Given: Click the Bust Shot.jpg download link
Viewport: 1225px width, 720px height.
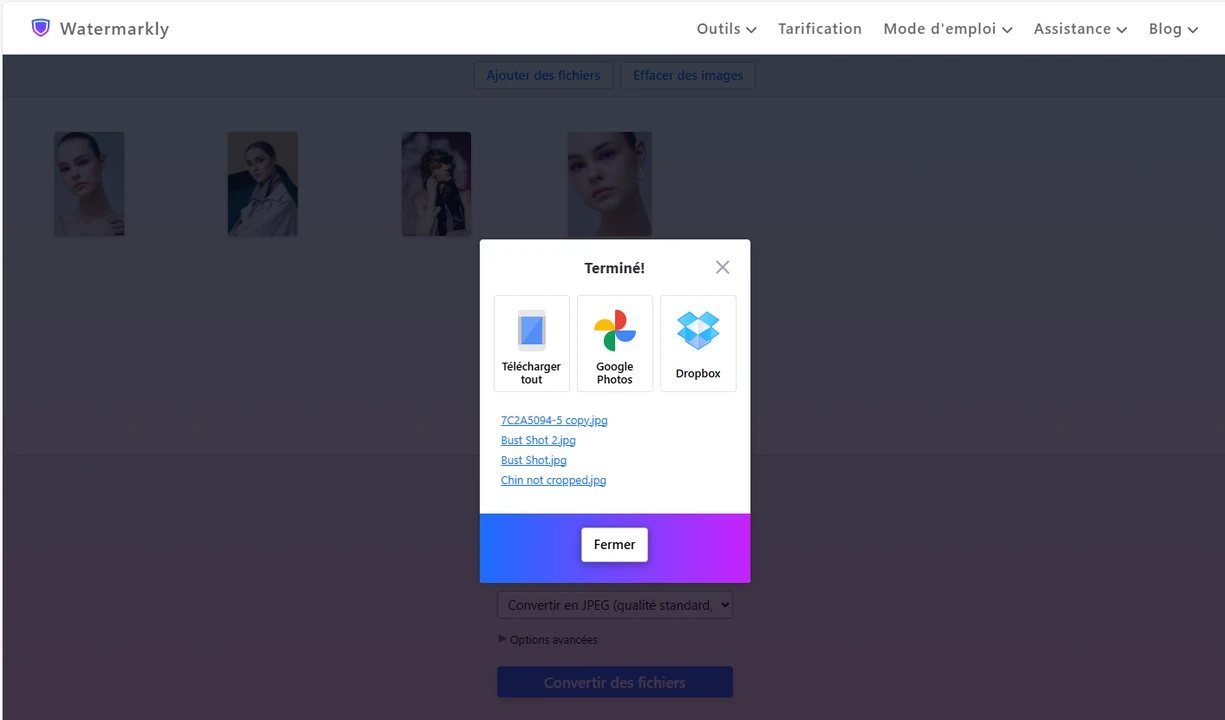Looking at the screenshot, I should [x=533, y=460].
